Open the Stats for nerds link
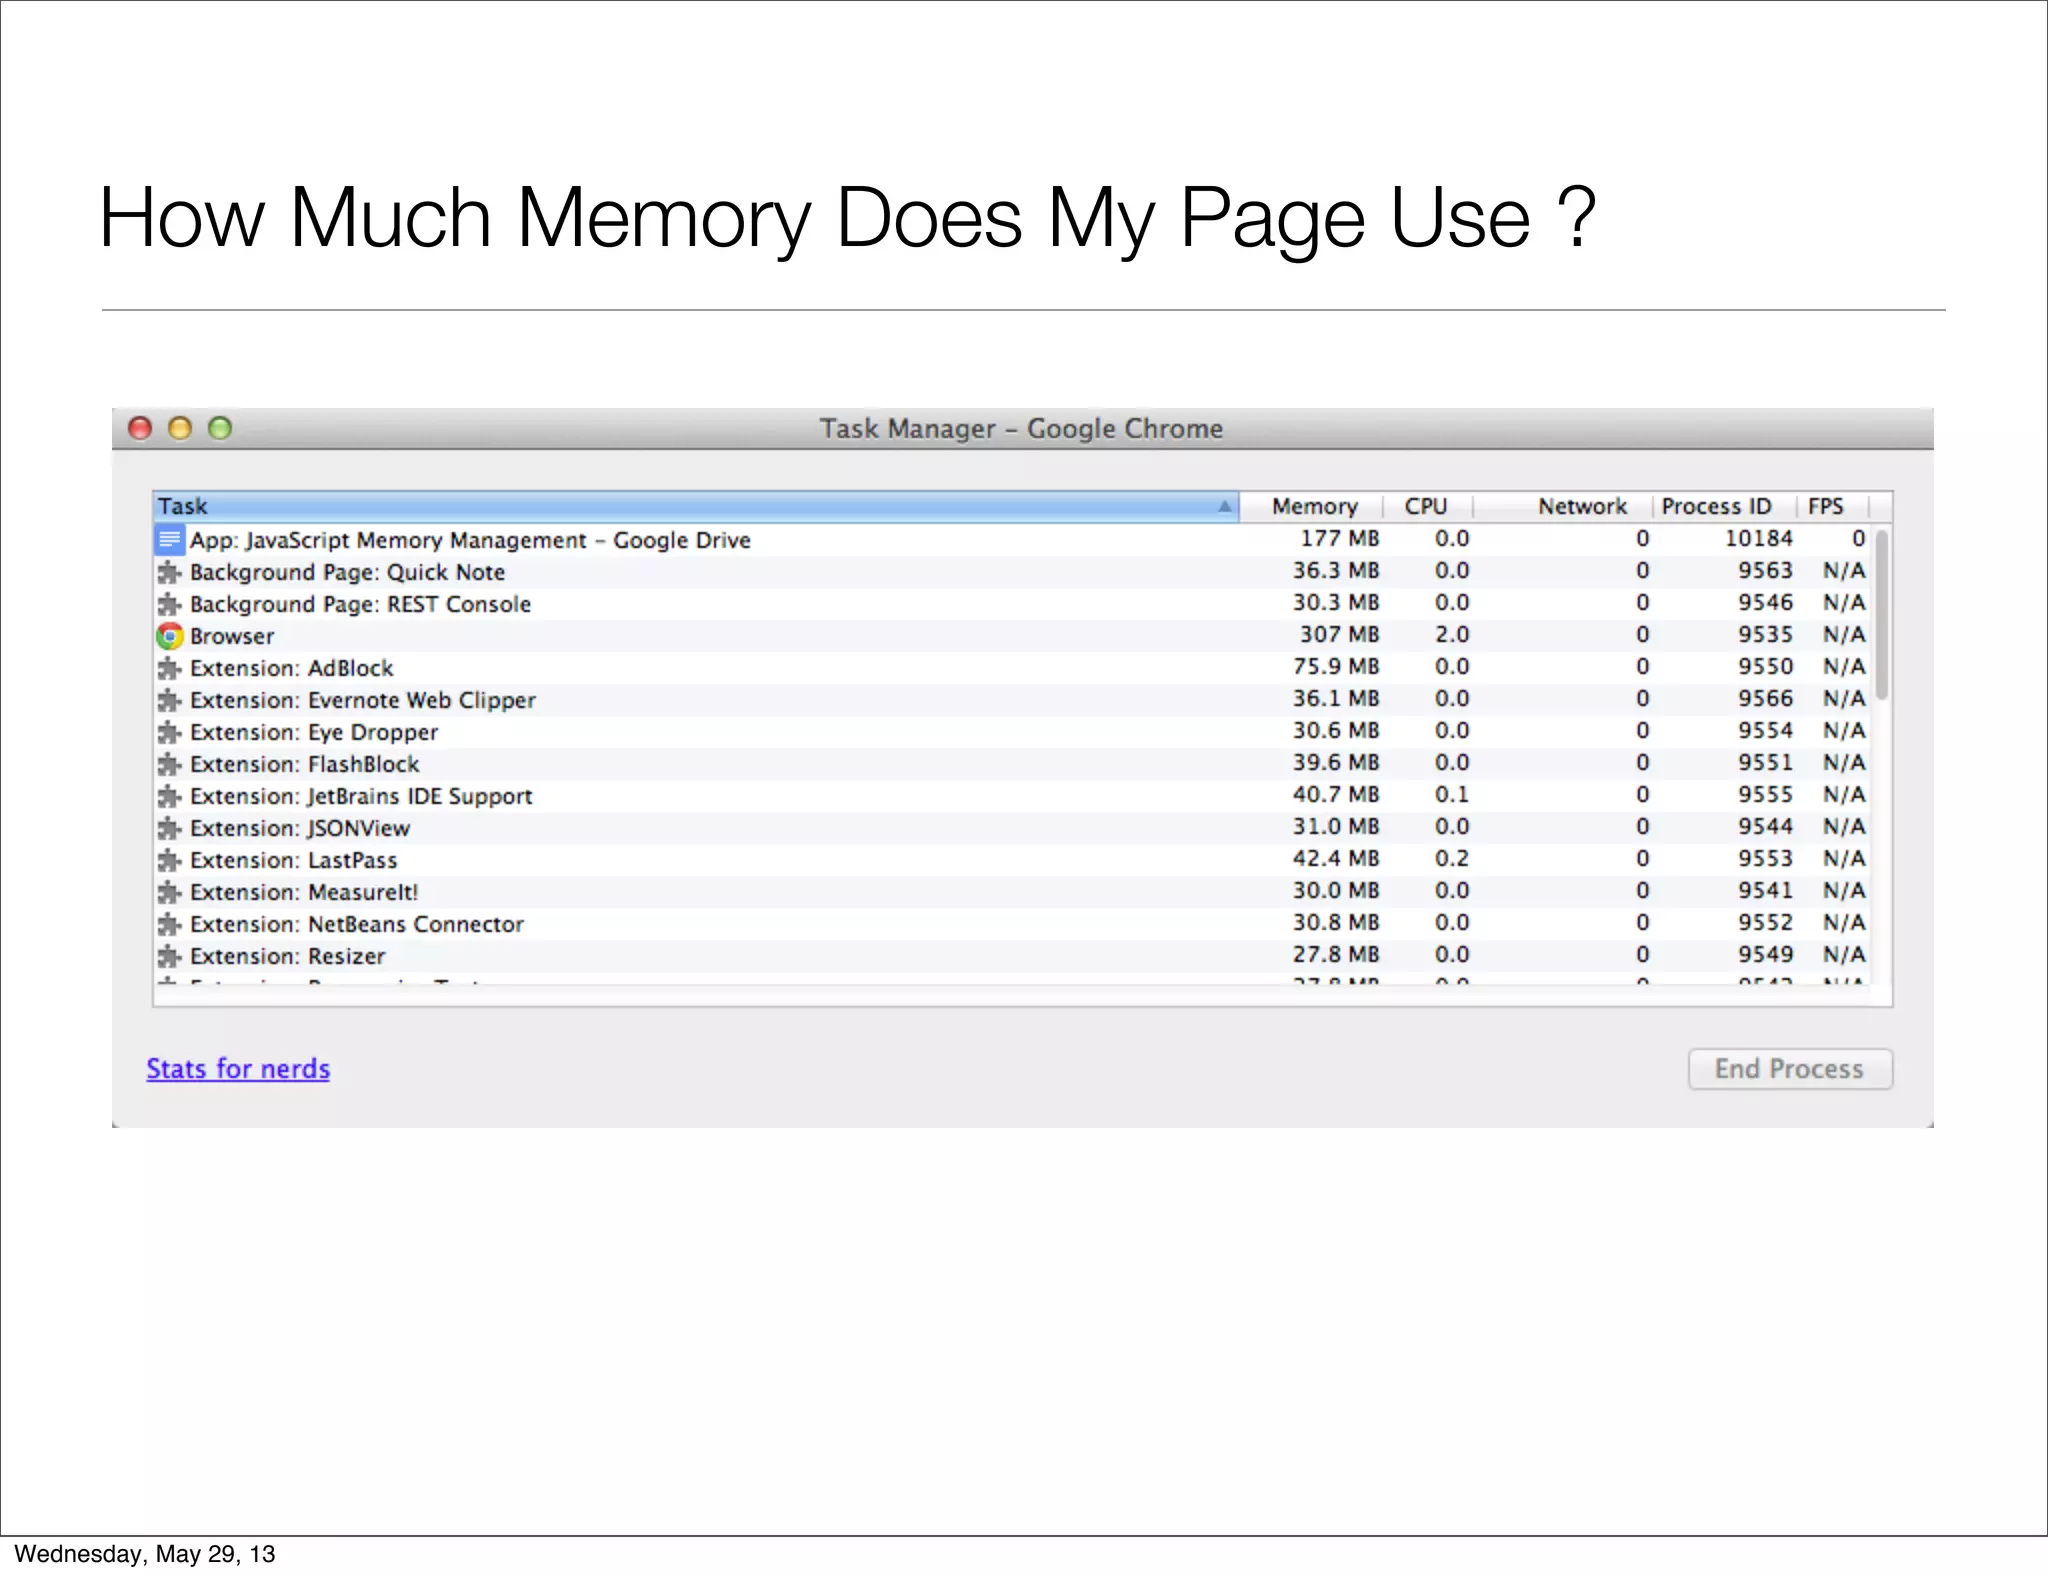The height and width of the screenshot is (1576, 2048). tap(238, 1069)
